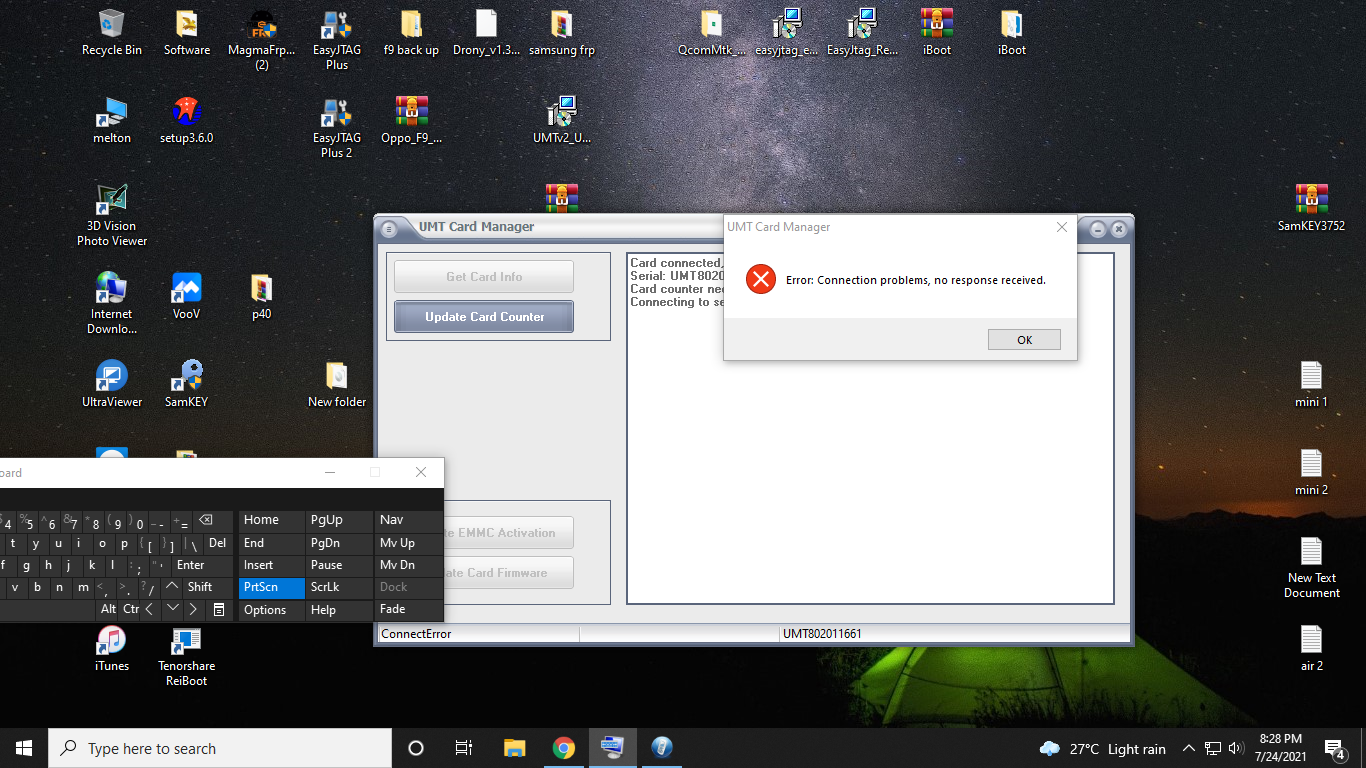Click the Home key on on-screen keyboard
The width and height of the screenshot is (1366, 768).
[272, 520]
